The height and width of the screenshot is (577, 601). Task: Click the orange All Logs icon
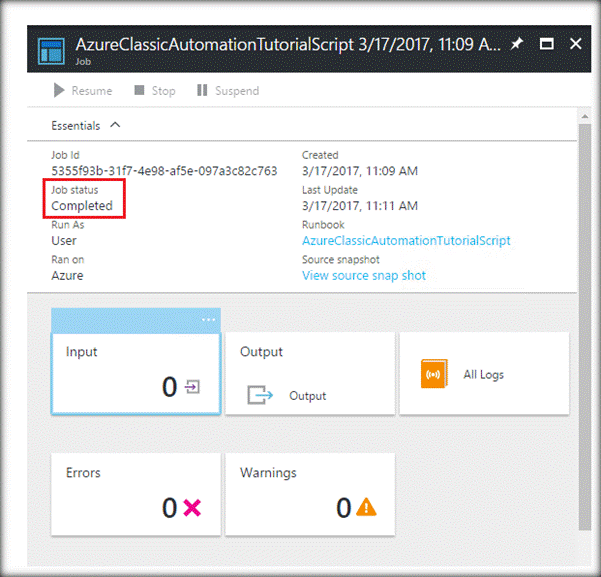(434, 373)
